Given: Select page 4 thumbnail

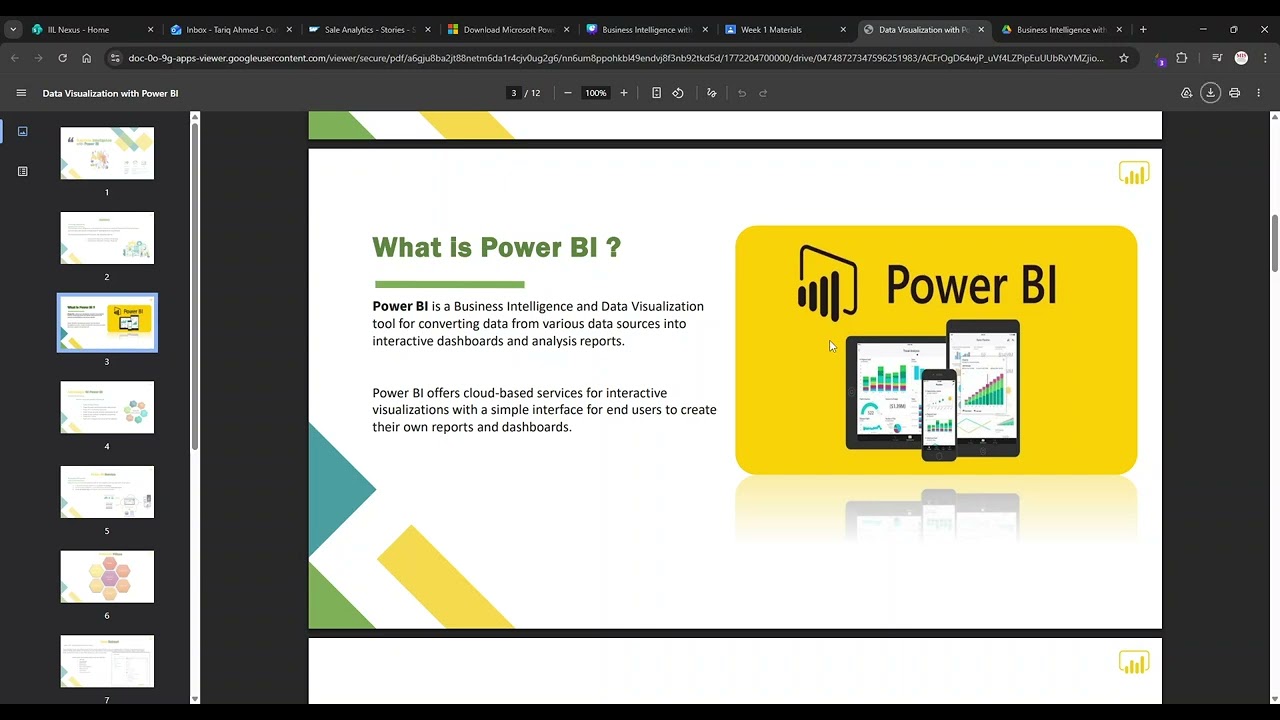Looking at the screenshot, I should (x=107, y=407).
